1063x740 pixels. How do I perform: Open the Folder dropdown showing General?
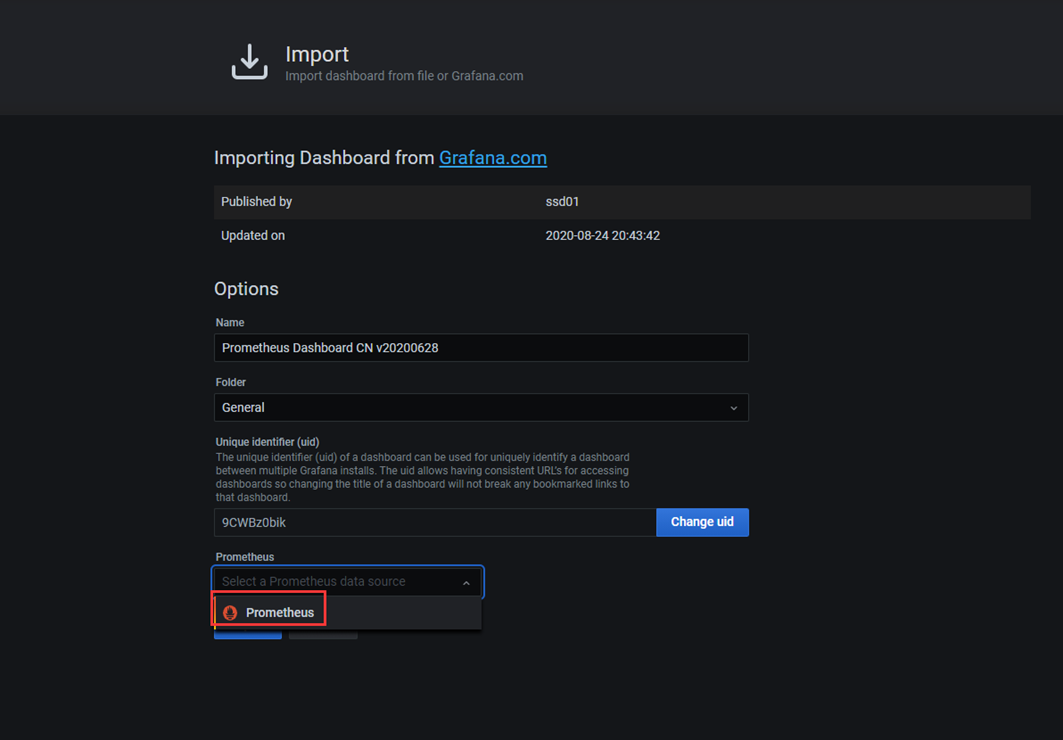pyautogui.click(x=481, y=407)
